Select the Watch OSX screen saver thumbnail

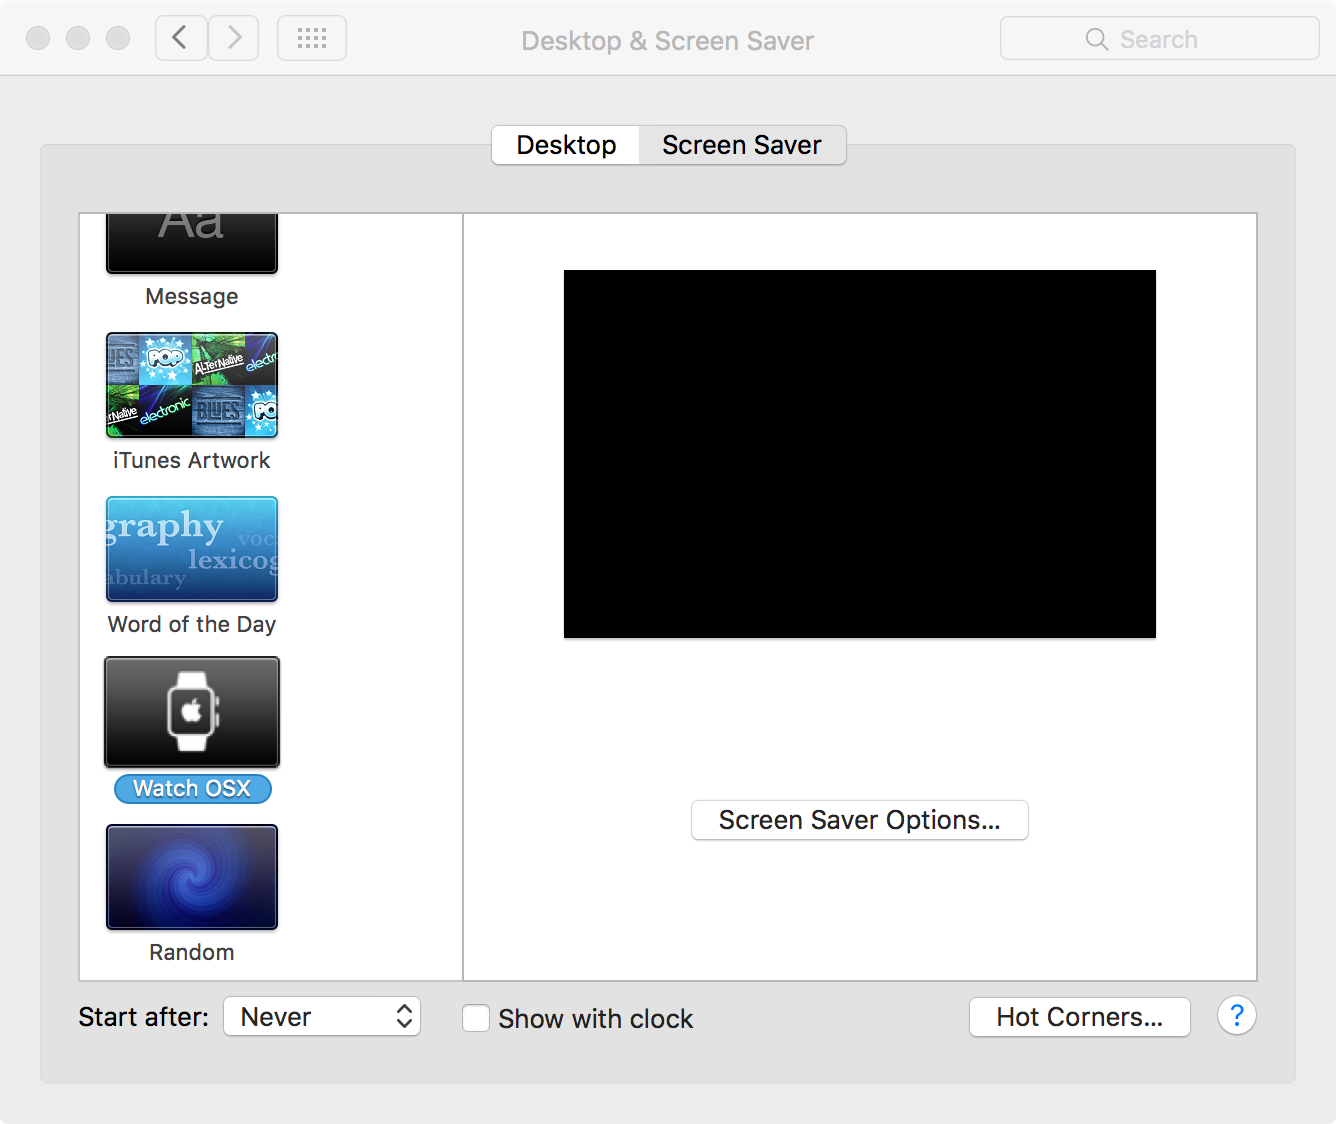coord(192,712)
